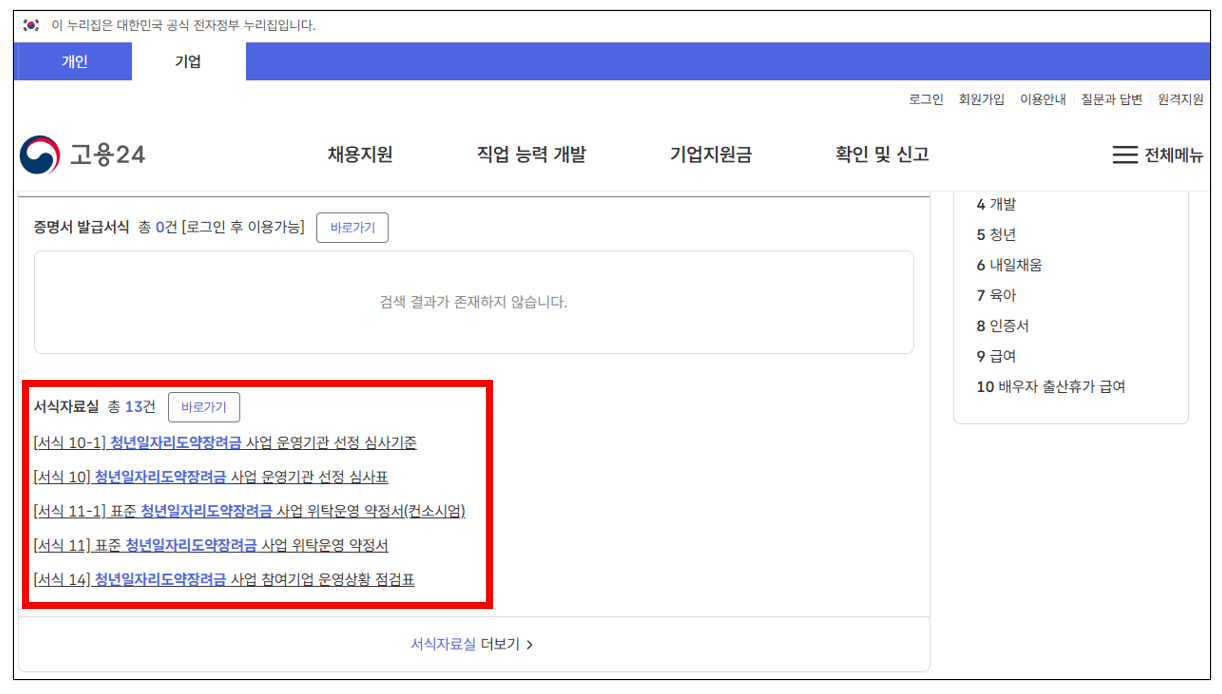Open the 확인 및 신고 menu
1222x694 pixels.
tap(881, 153)
